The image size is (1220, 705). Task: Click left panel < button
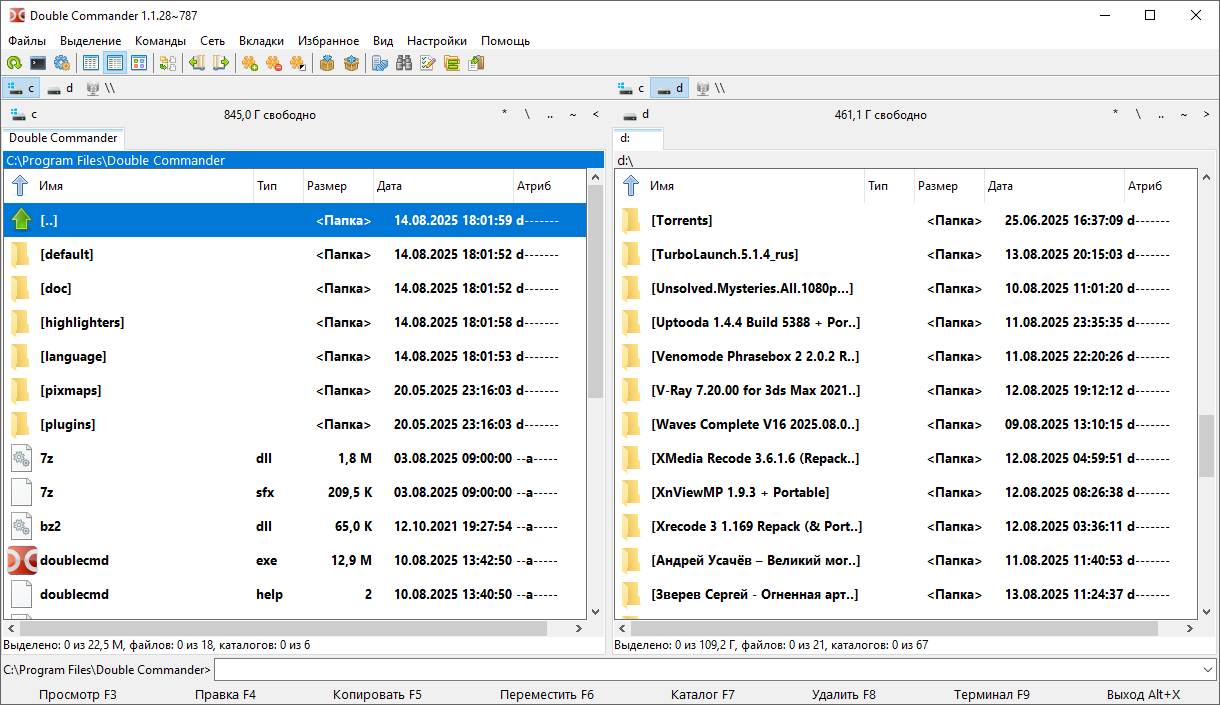pyautogui.click(x=596, y=115)
